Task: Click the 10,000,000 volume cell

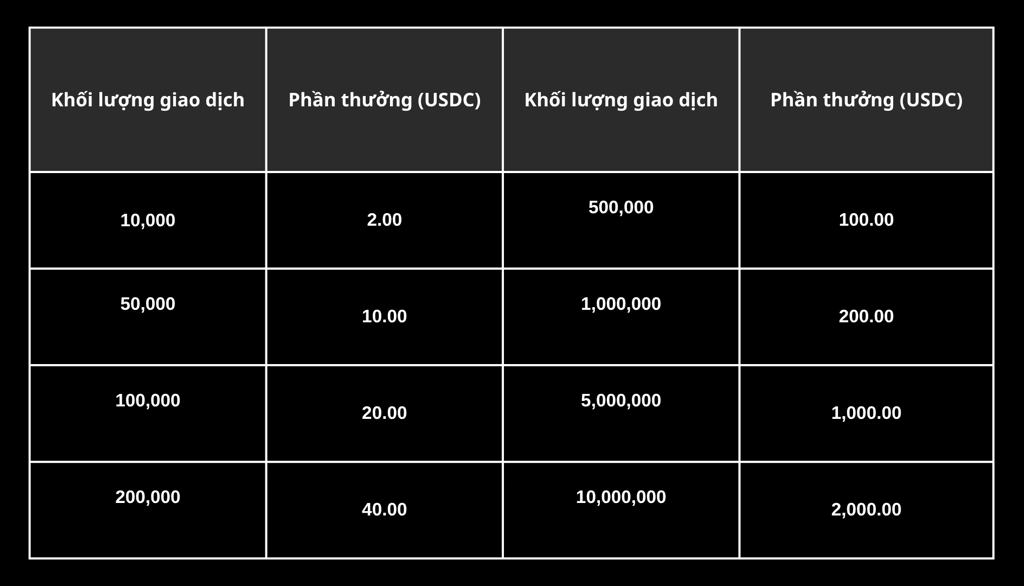Action: (621, 510)
